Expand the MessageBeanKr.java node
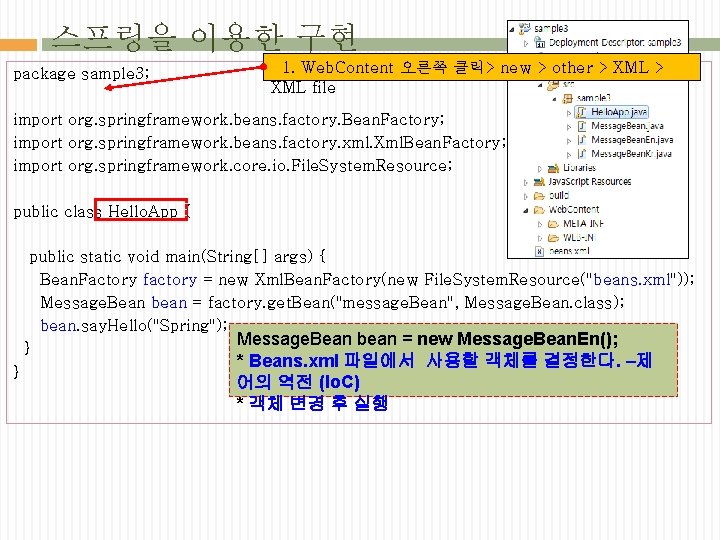Image resolution: width=720 pixels, height=540 pixels. (x=569, y=155)
